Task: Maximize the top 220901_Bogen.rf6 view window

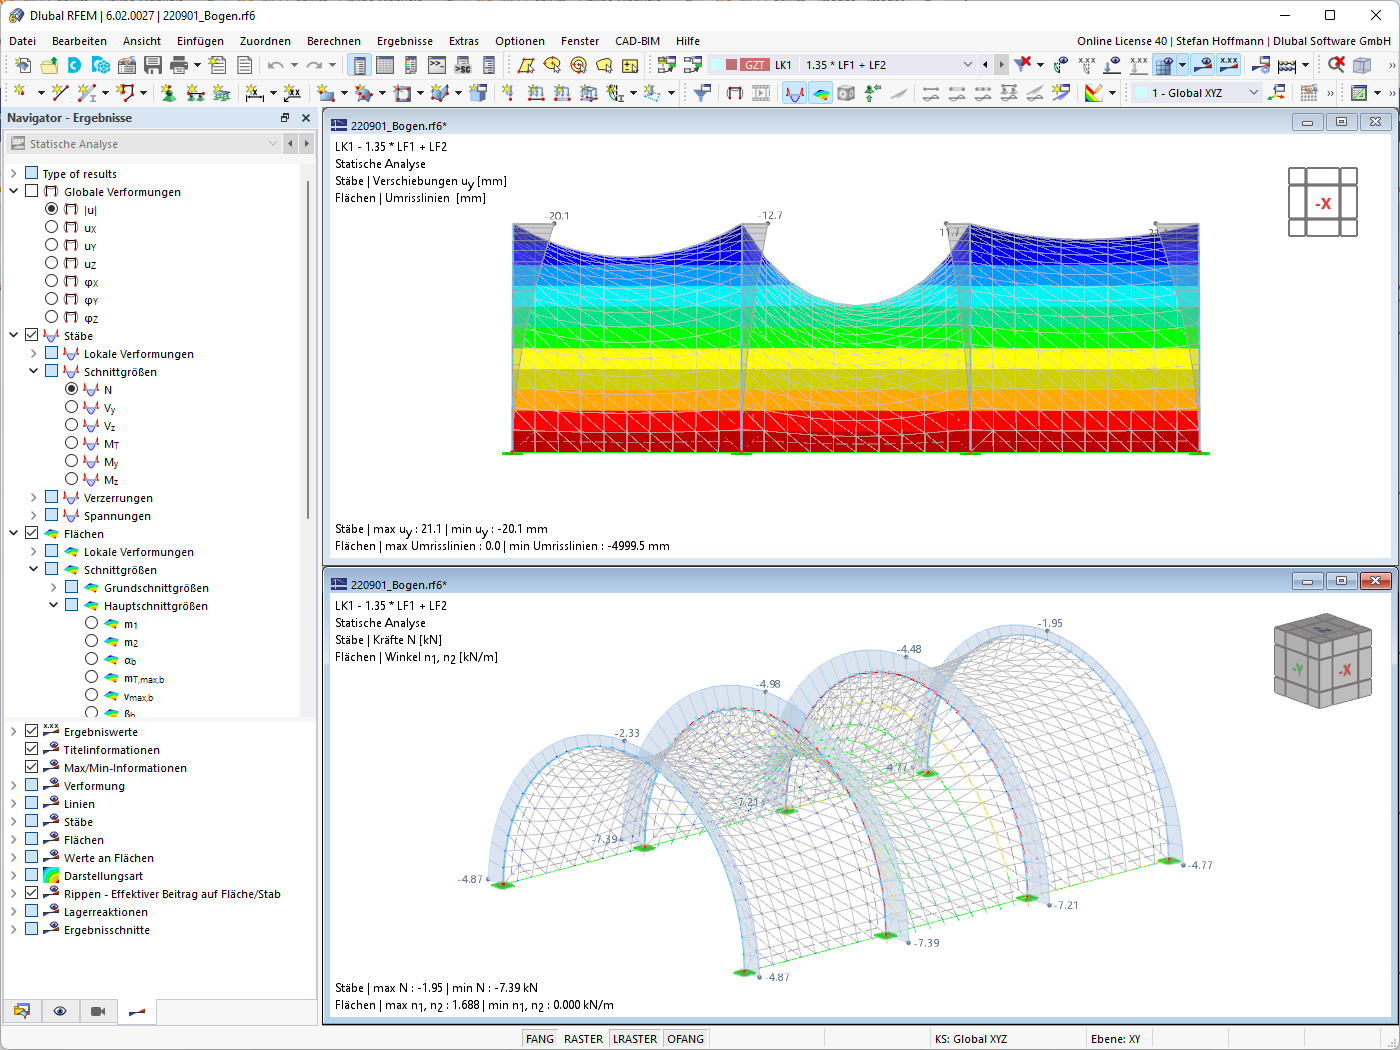Action: (x=1341, y=122)
